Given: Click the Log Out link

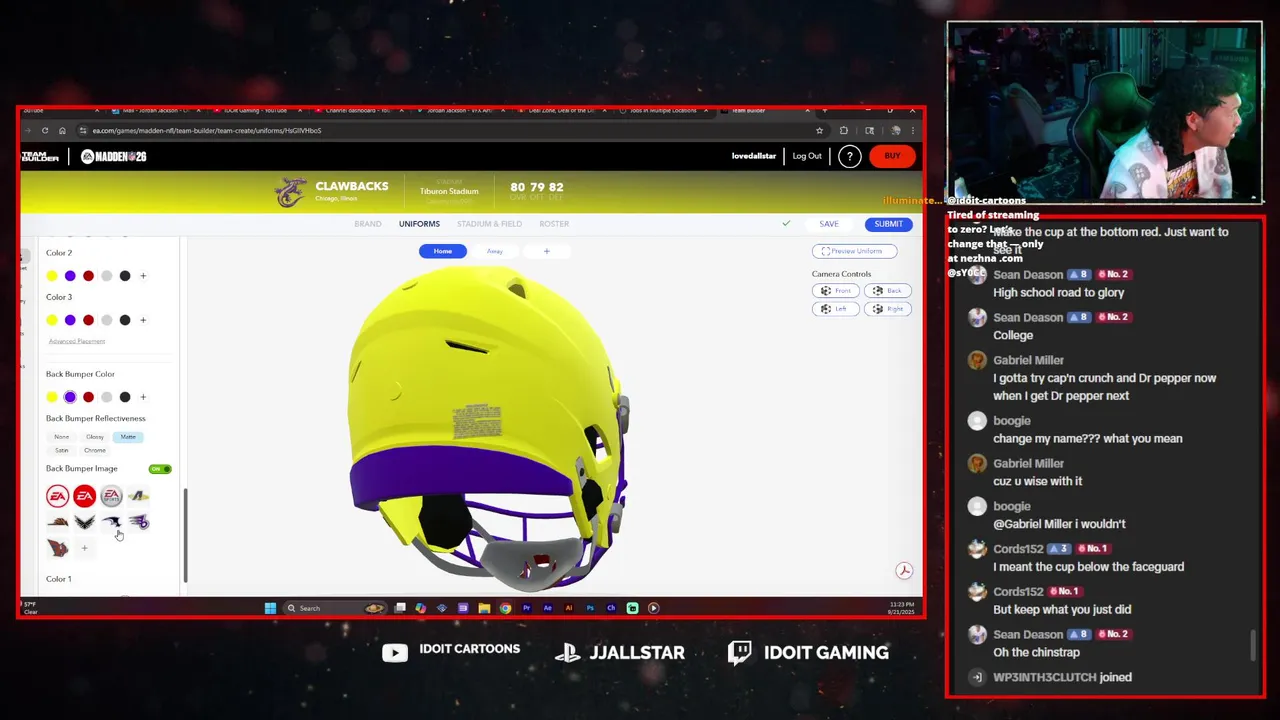Looking at the screenshot, I should point(807,156).
